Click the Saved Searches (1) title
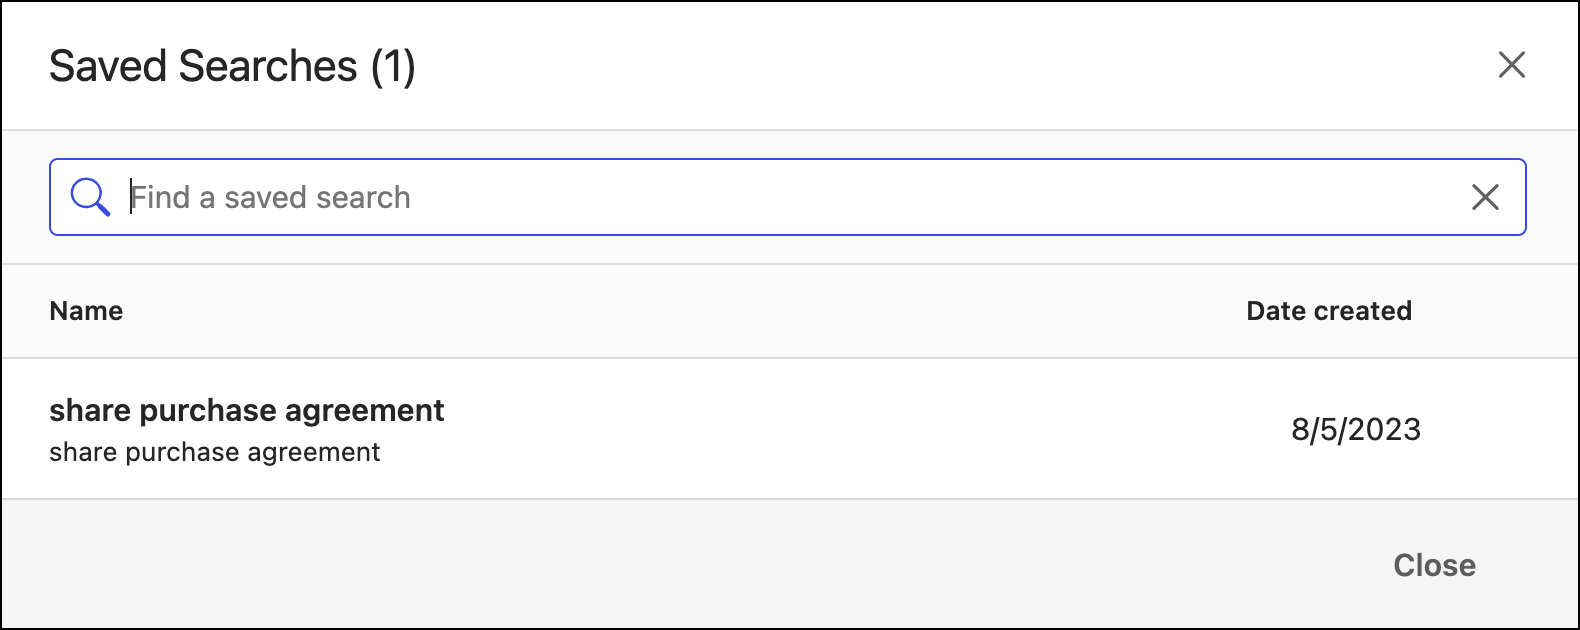This screenshot has width=1580, height=630. (232, 67)
